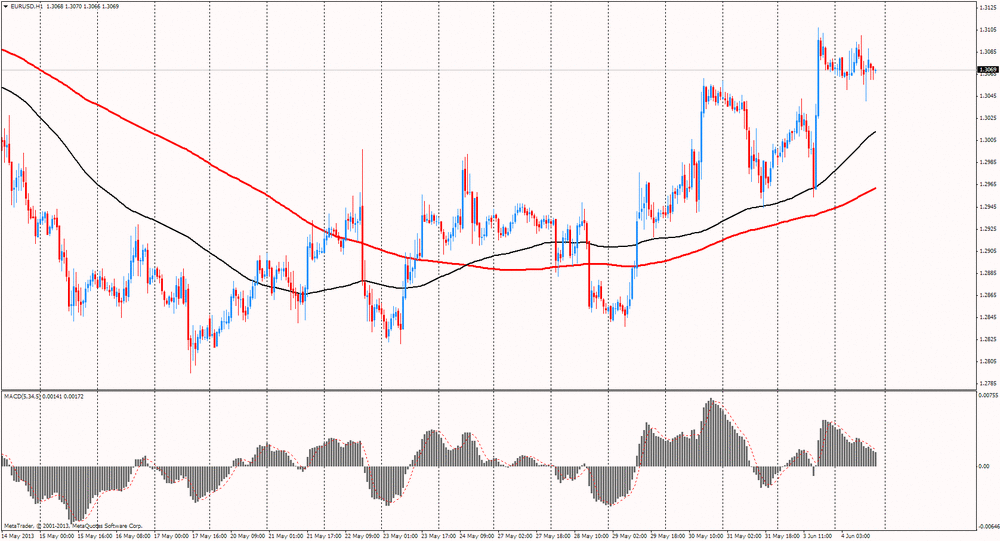Screen dimensions: 1000x541
Task: Click the EURUSD,H1 chart title arrow
Action: coord(6,6)
